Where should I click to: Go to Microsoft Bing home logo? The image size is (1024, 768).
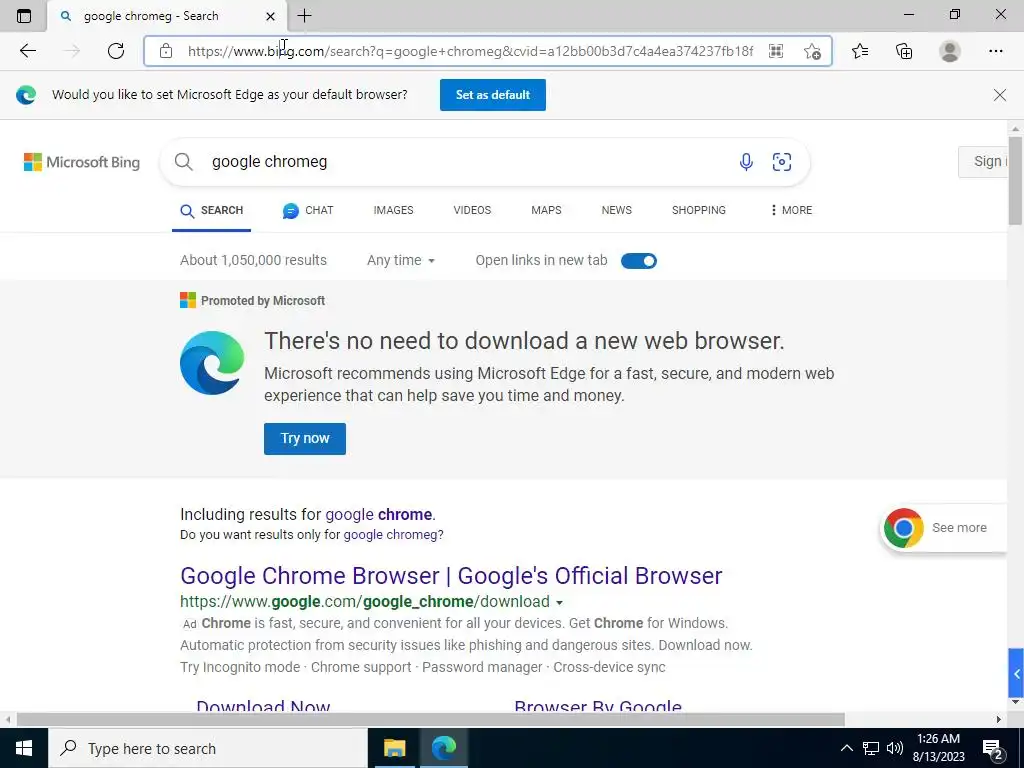82,162
